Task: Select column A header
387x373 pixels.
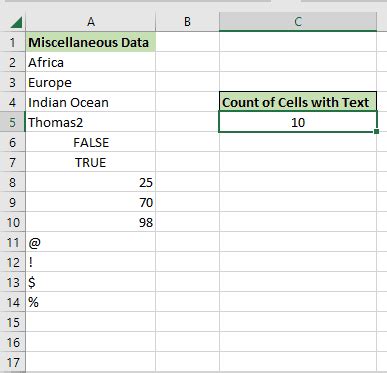Action: pos(91,22)
